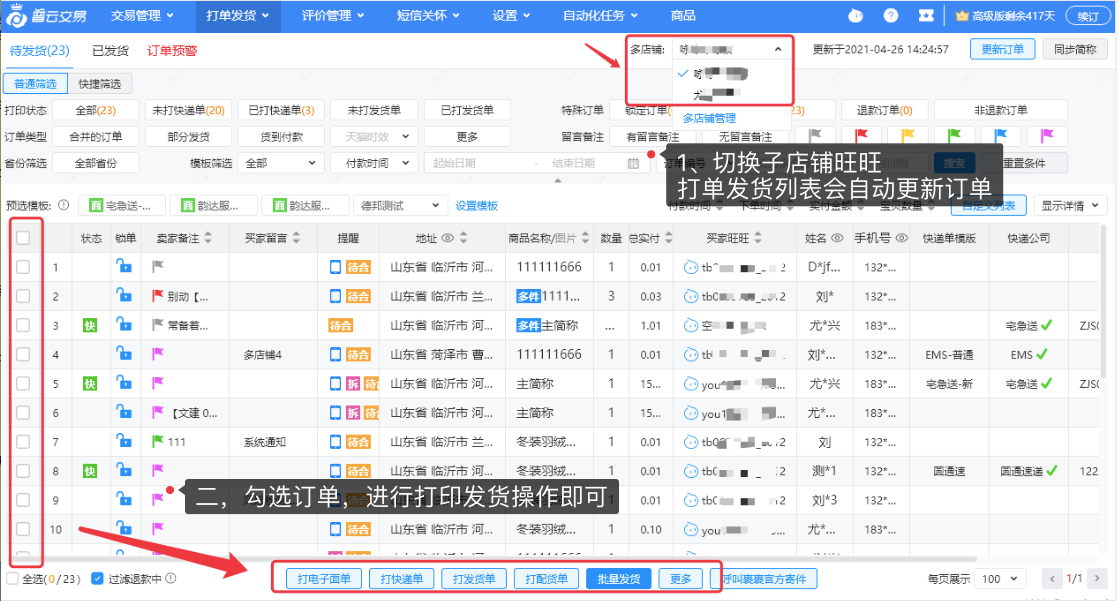Click the 更新订单 button
Image resolution: width=1119 pixels, height=601 pixels.
pos(1003,49)
